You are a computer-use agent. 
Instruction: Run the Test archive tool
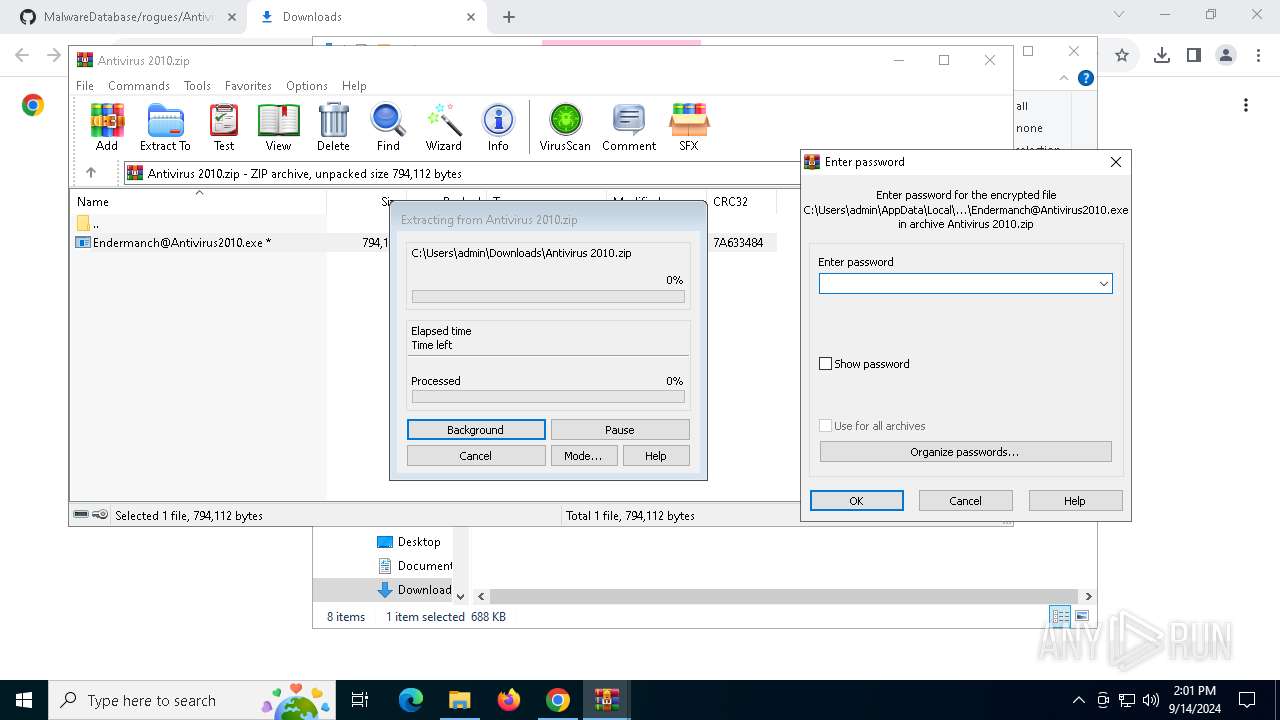(224, 127)
